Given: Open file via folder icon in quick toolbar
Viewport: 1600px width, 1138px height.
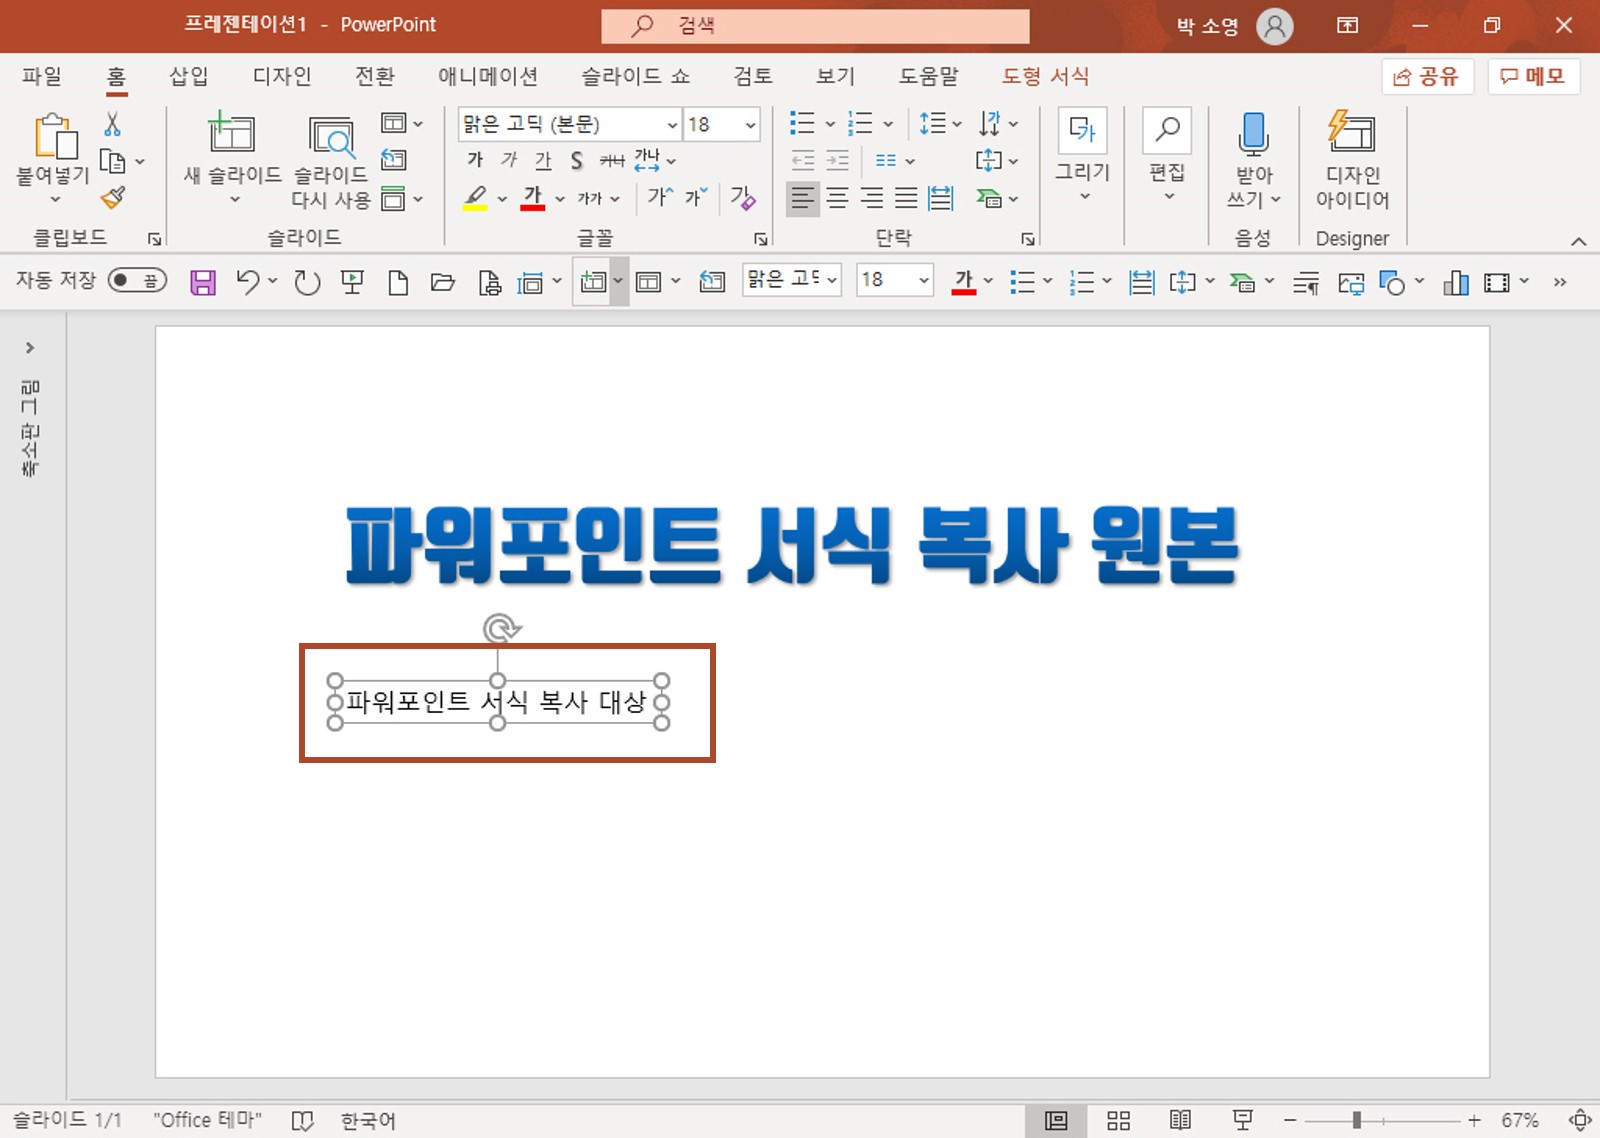Looking at the screenshot, I should (x=442, y=283).
